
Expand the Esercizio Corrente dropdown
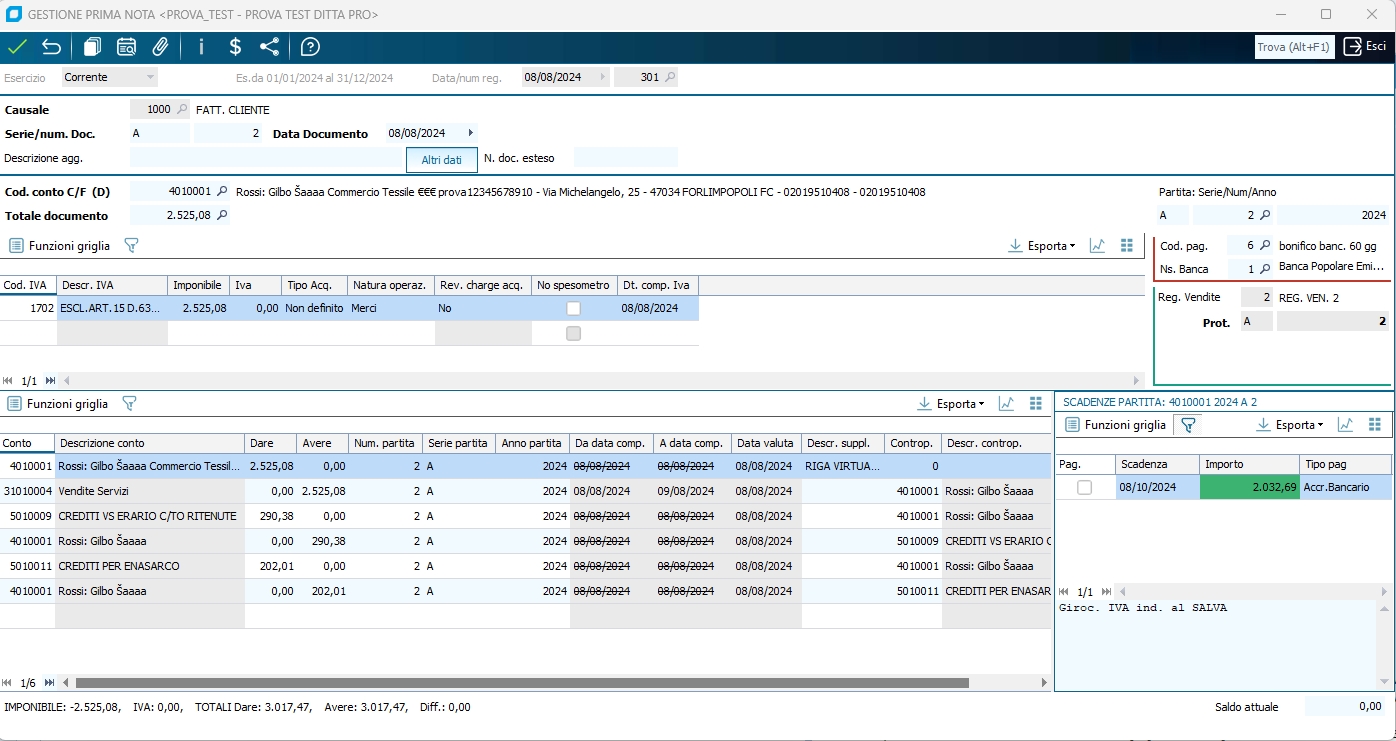point(150,77)
